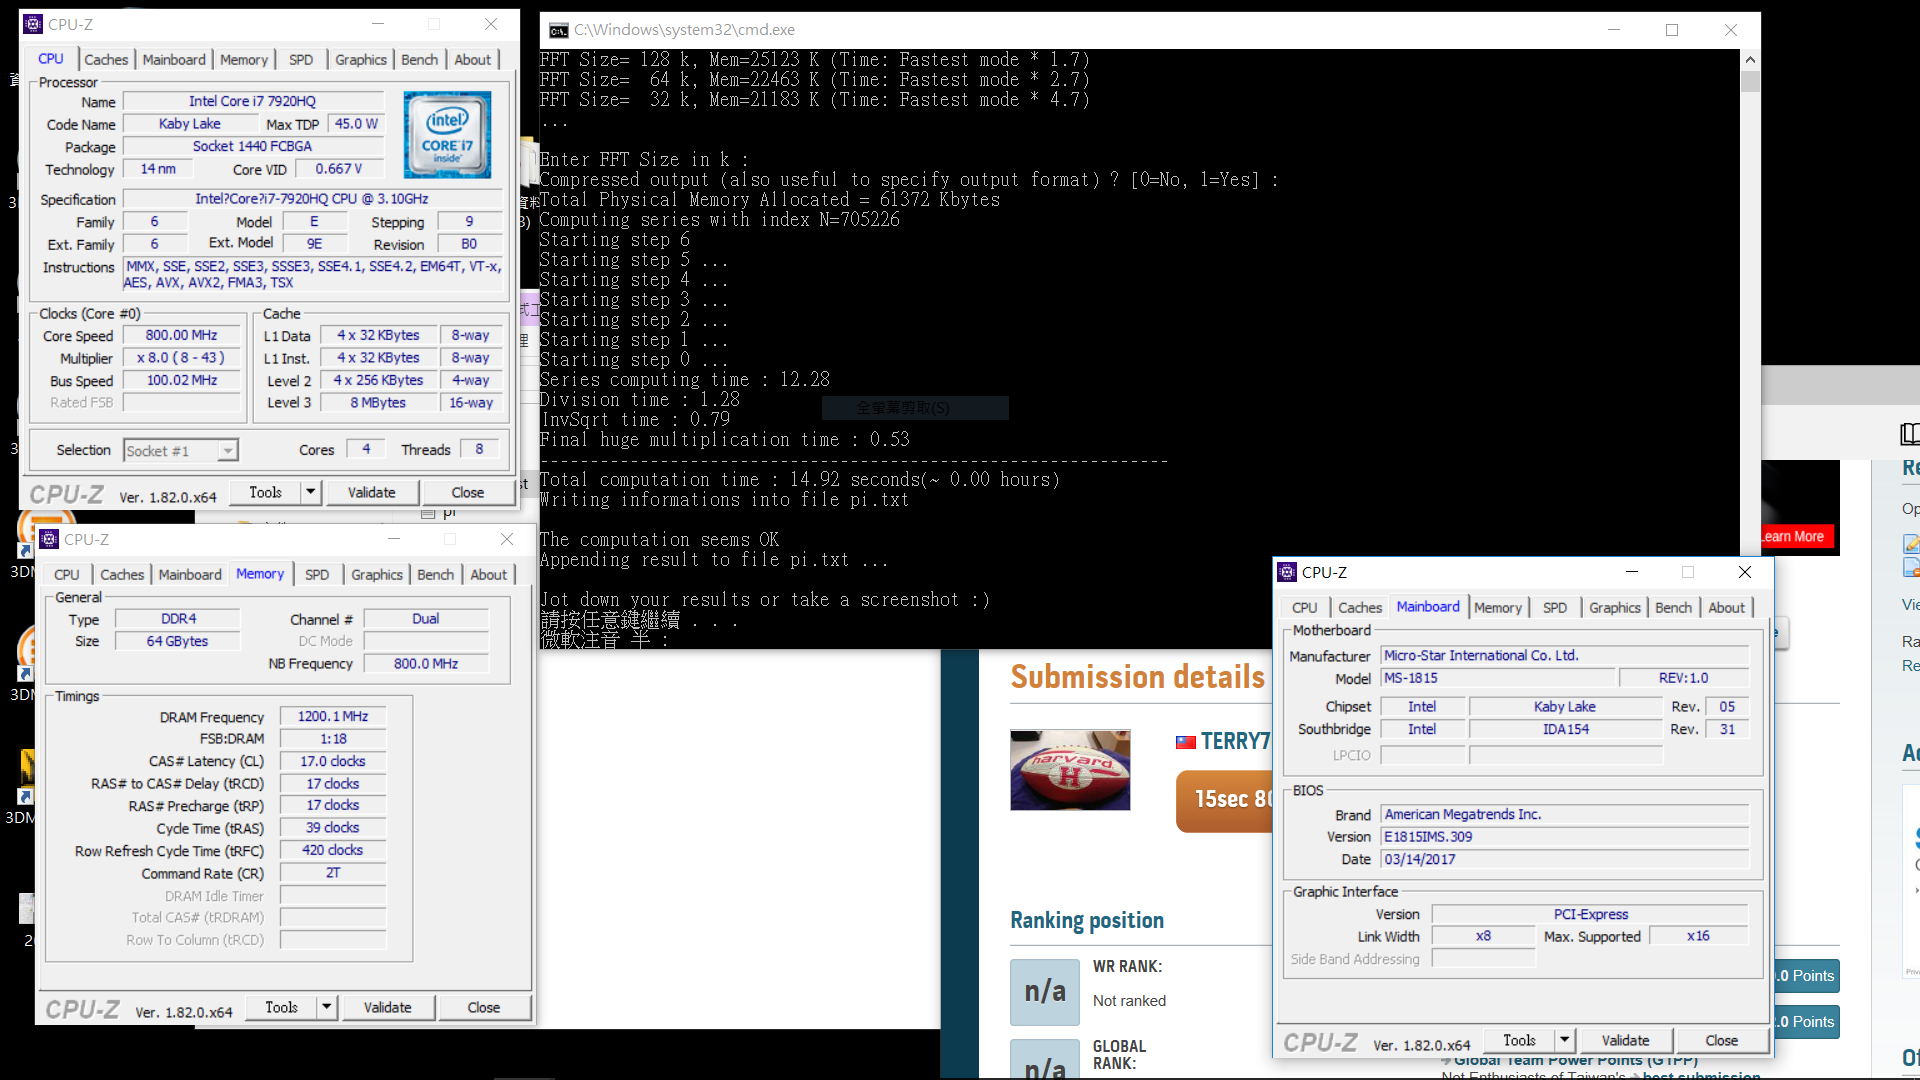This screenshot has height=1080, width=1920.
Task: Click the Ranking position heading
Action: tap(1087, 920)
